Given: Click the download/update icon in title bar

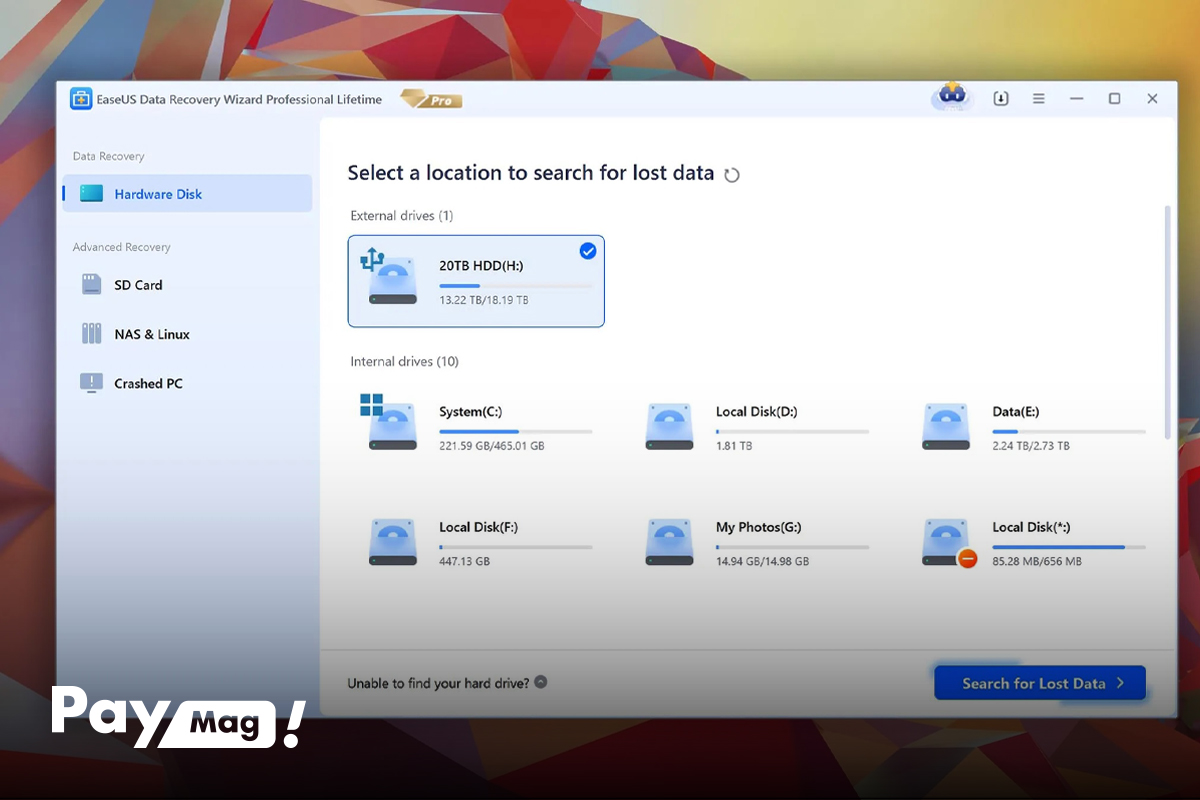Looking at the screenshot, I should click(1000, 99).
